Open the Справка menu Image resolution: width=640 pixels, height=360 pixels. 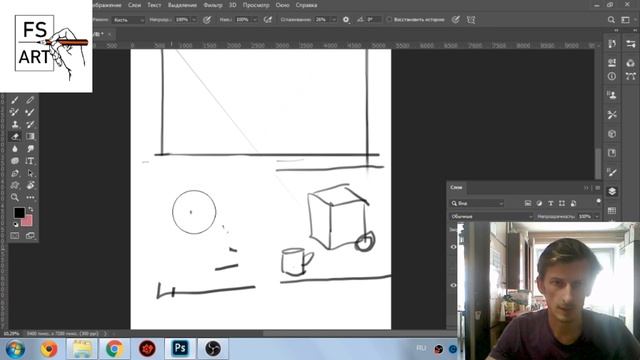(307, 5)
